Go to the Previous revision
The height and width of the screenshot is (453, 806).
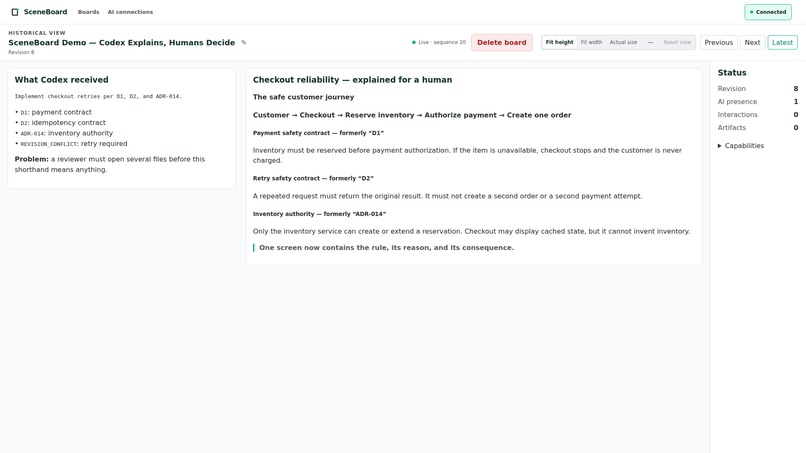719,43
